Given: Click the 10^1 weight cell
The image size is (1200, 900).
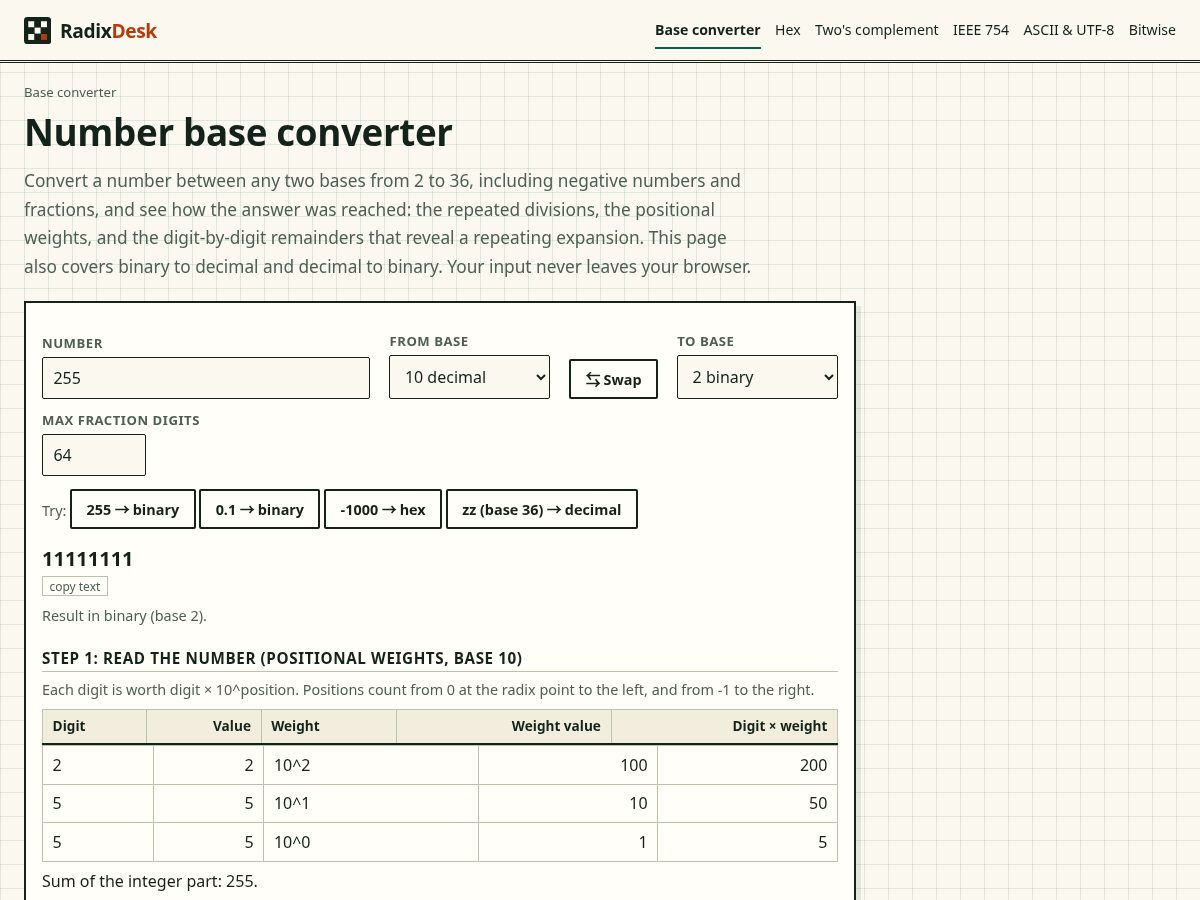Looking at the screenshot, I should click(x=371, y=803).
